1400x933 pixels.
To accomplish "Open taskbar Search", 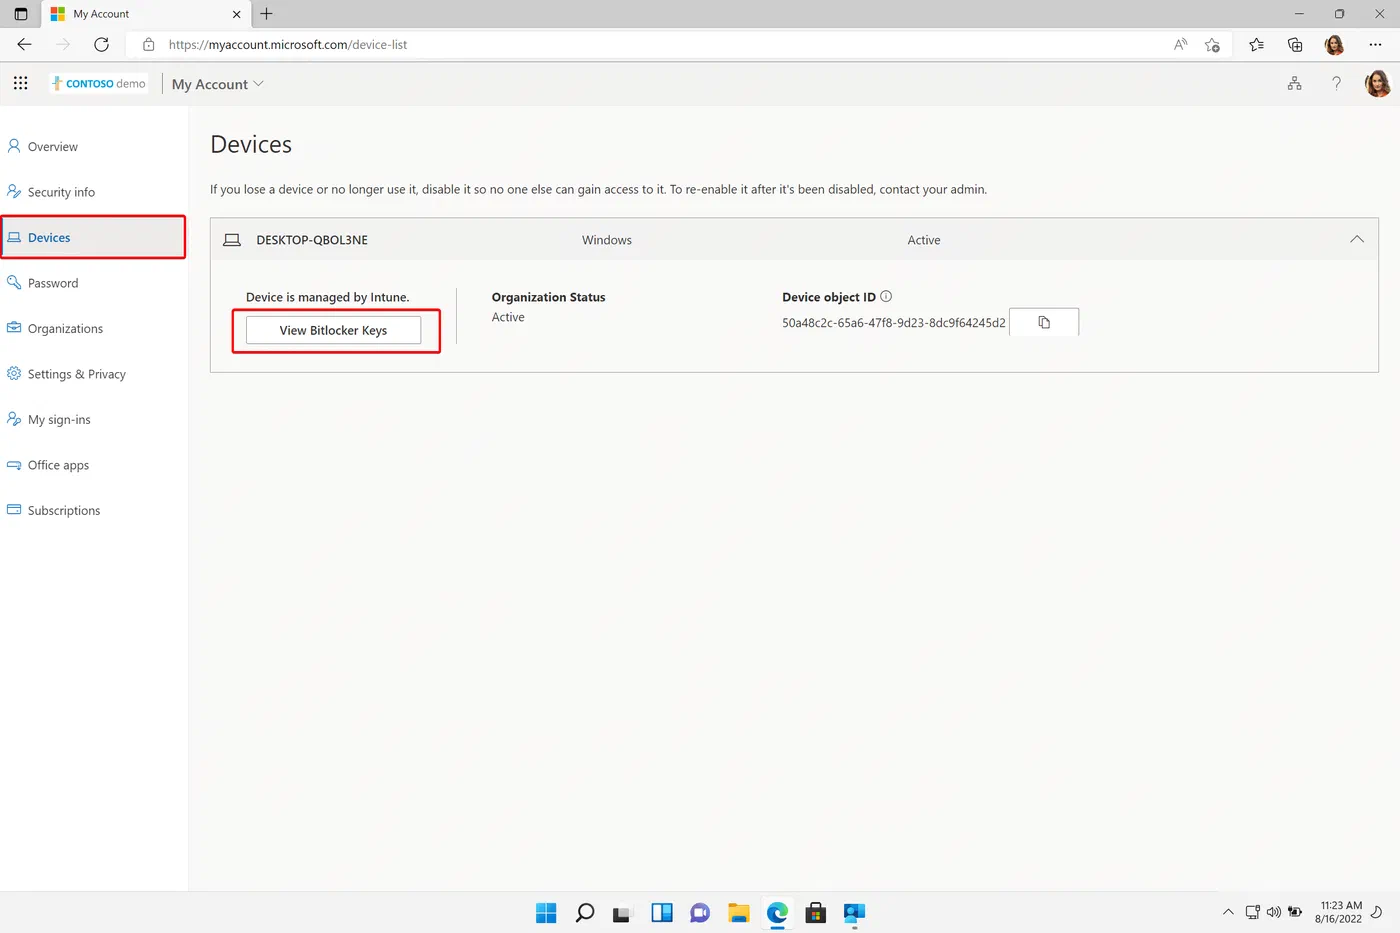I will (x=585, y=912).
